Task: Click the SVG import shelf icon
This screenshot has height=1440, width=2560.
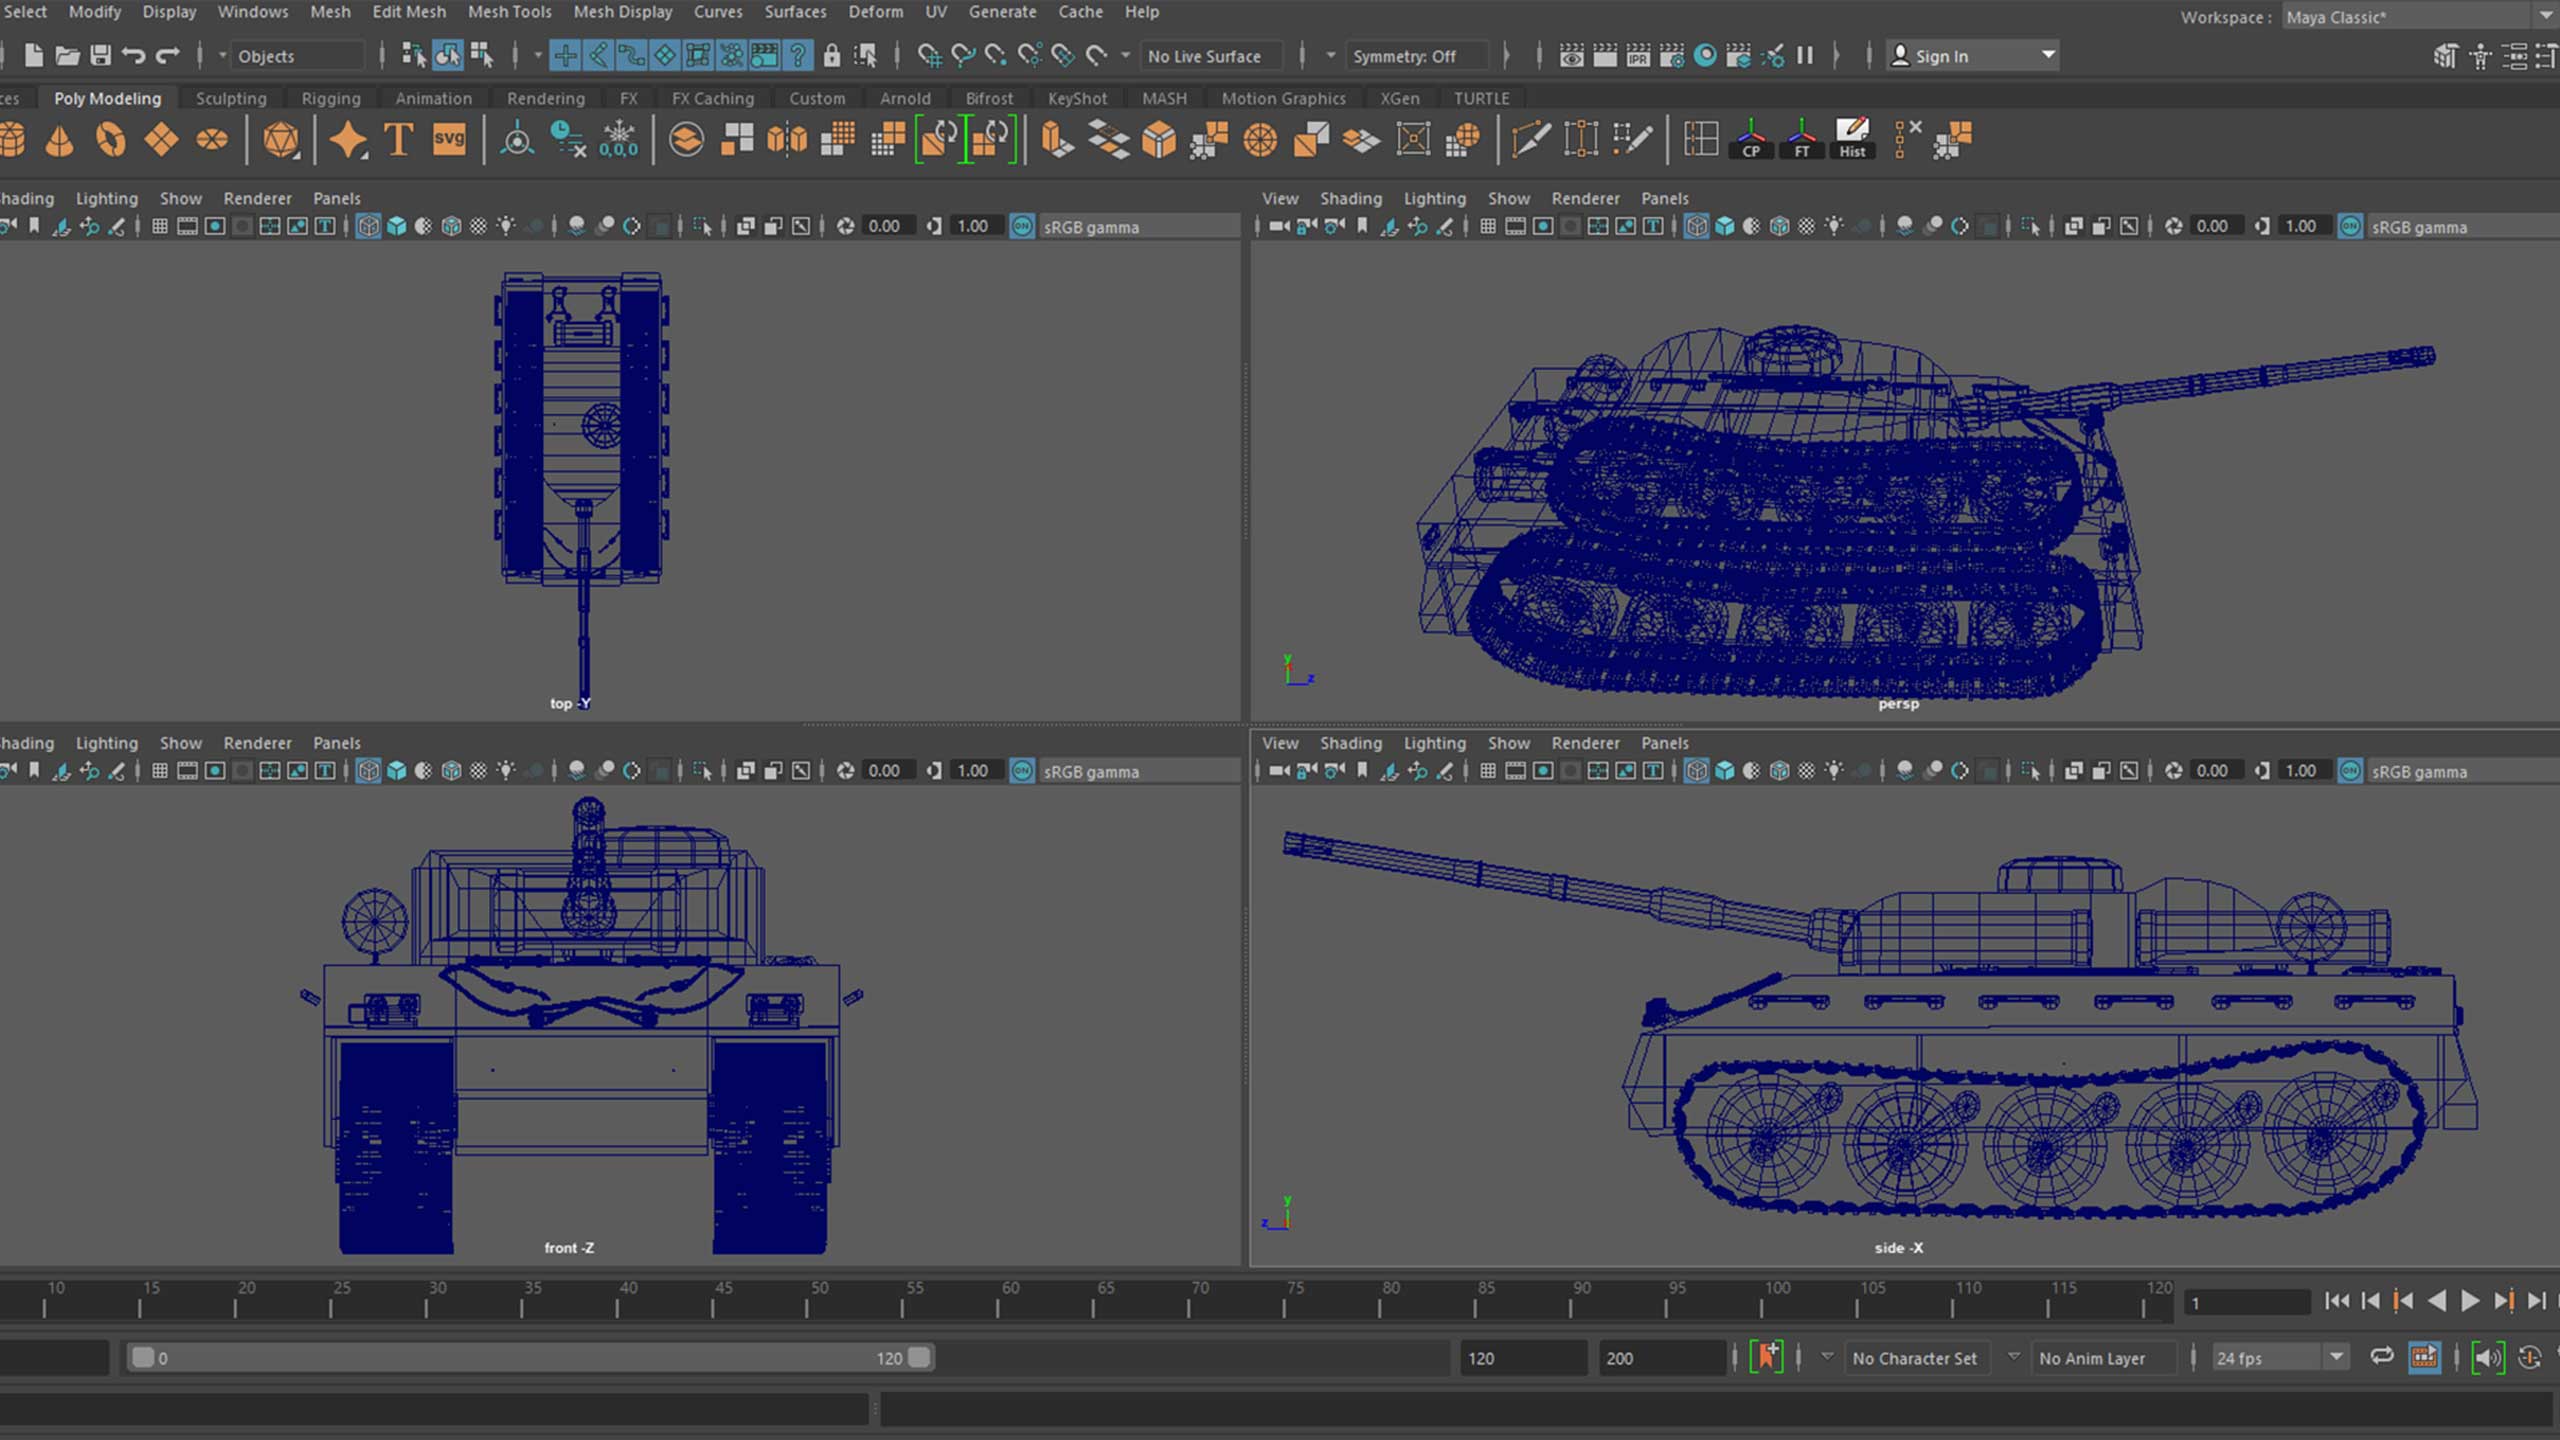Action: click(x=449, y=140)
